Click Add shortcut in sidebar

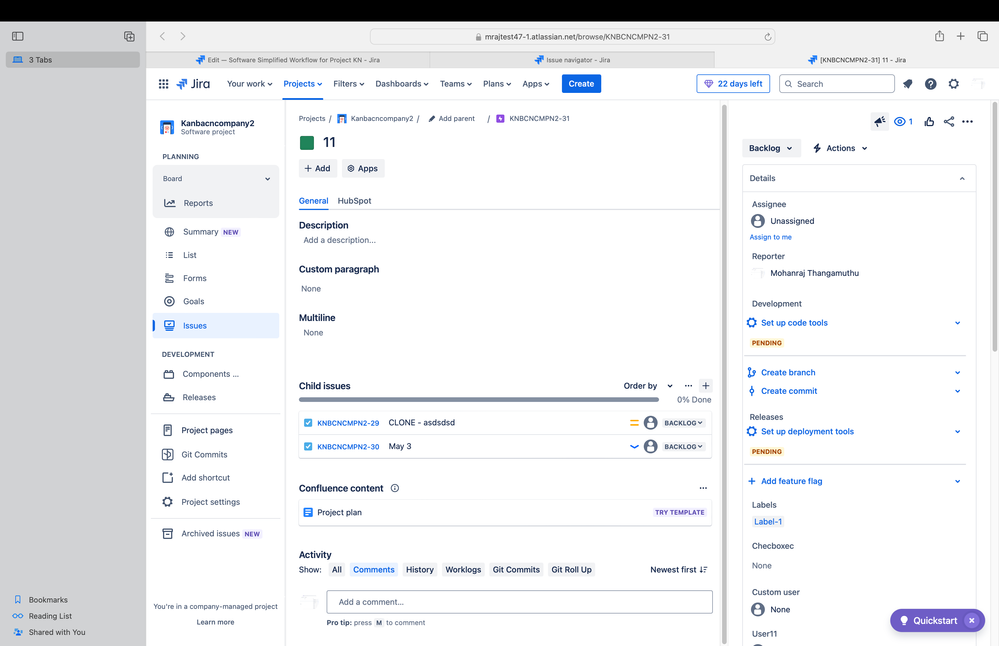click(205, 477)
